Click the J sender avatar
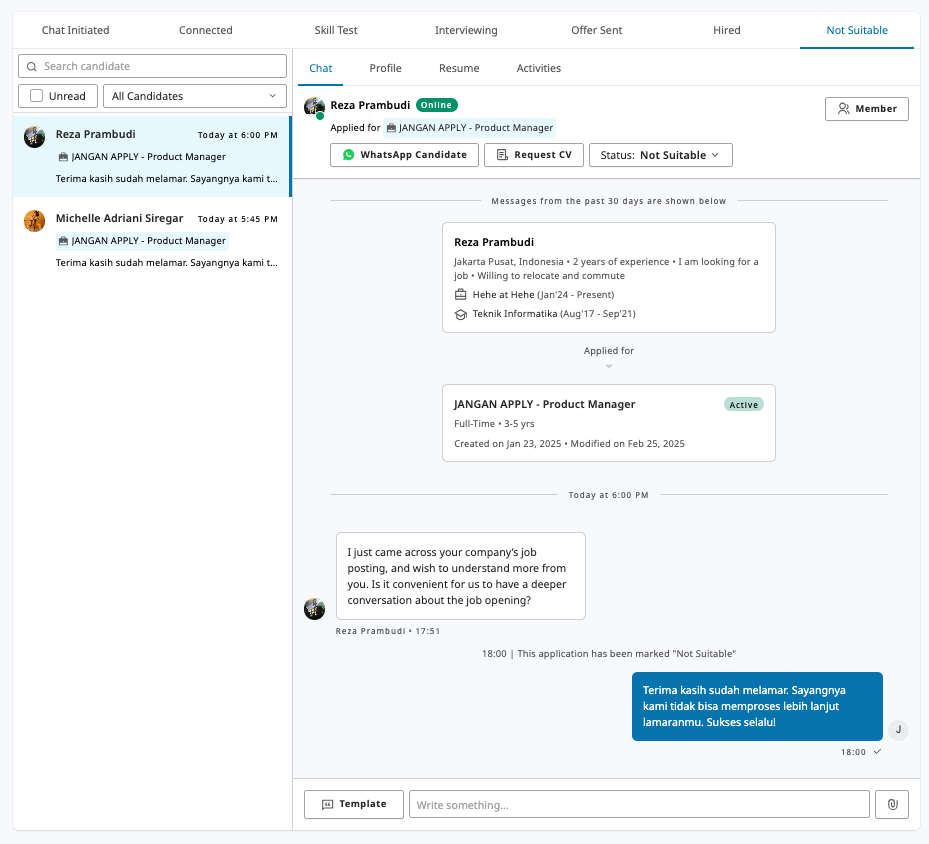The height and width of the screenshot is (844, 929). point(898,730)
